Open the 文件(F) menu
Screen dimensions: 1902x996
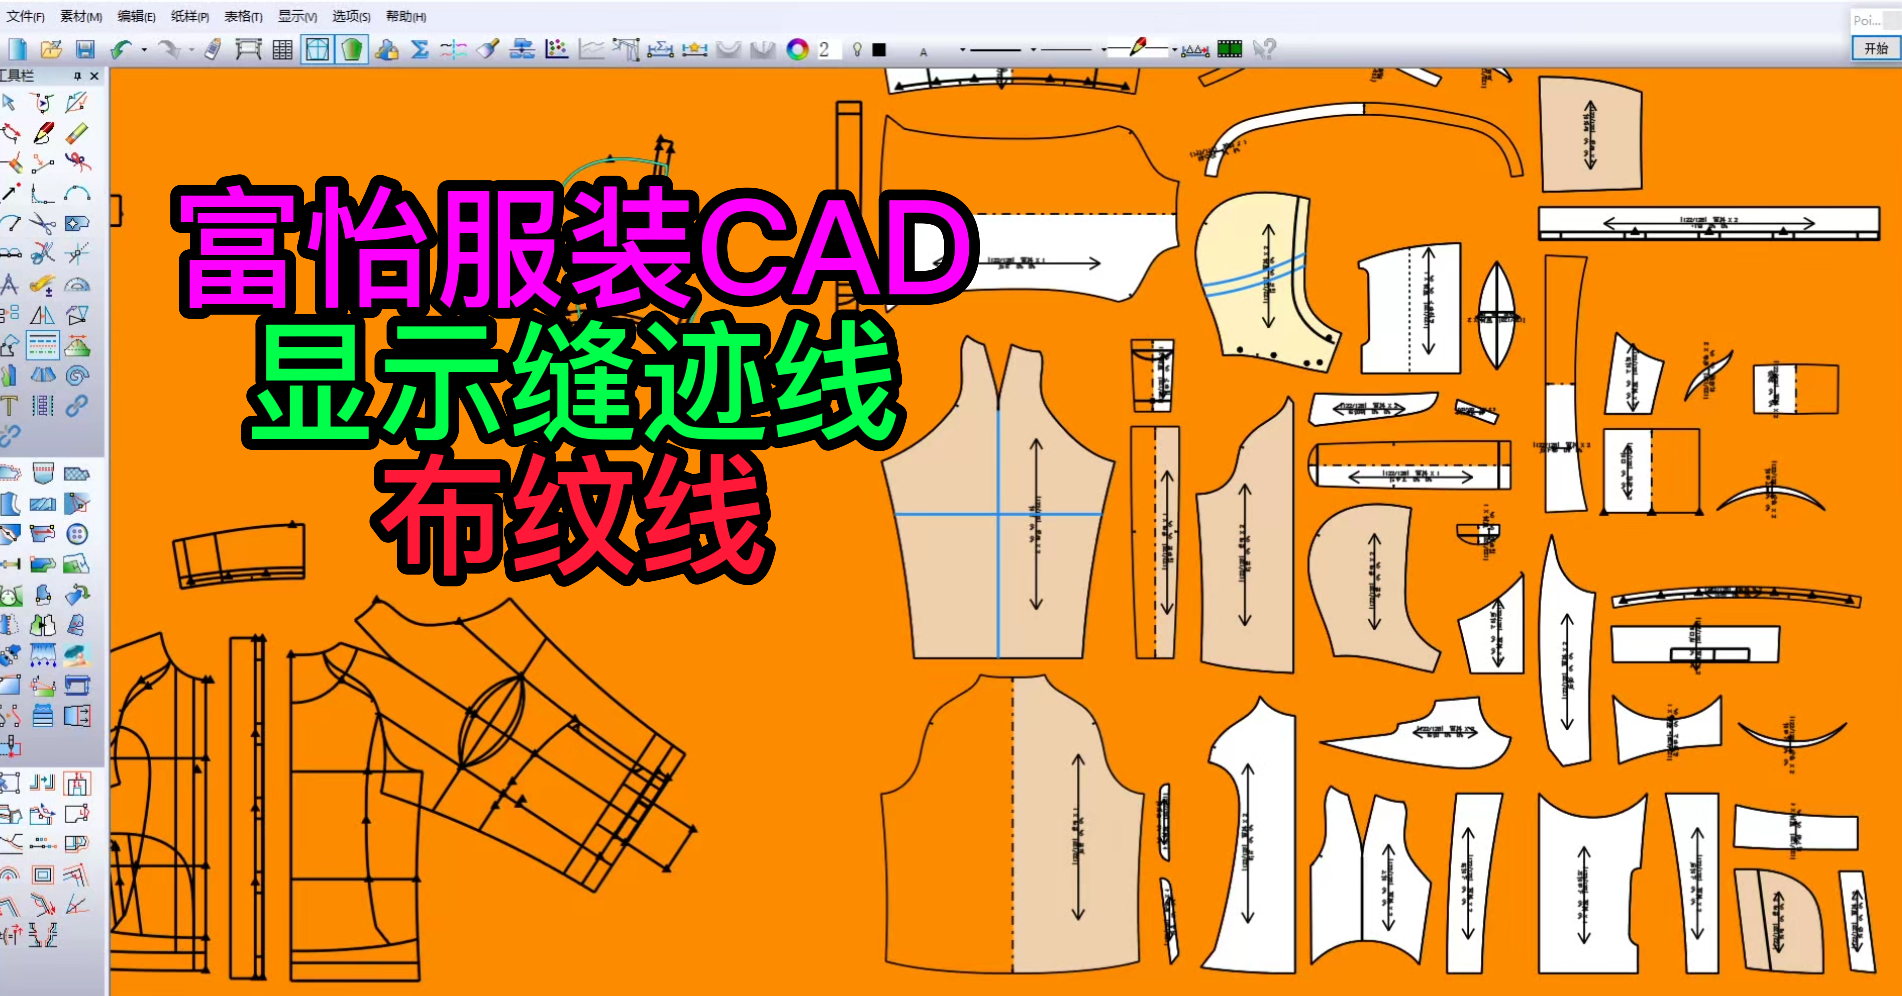pos(26,17)
